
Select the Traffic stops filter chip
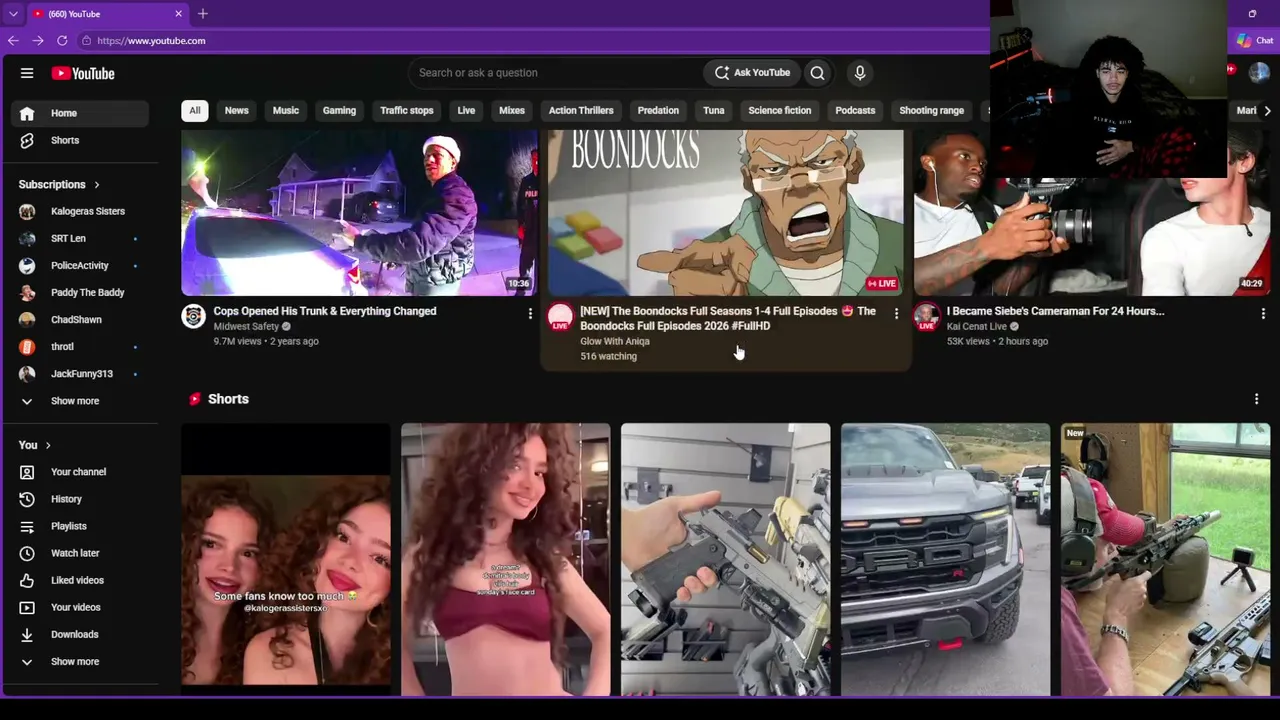click(407, 110)
